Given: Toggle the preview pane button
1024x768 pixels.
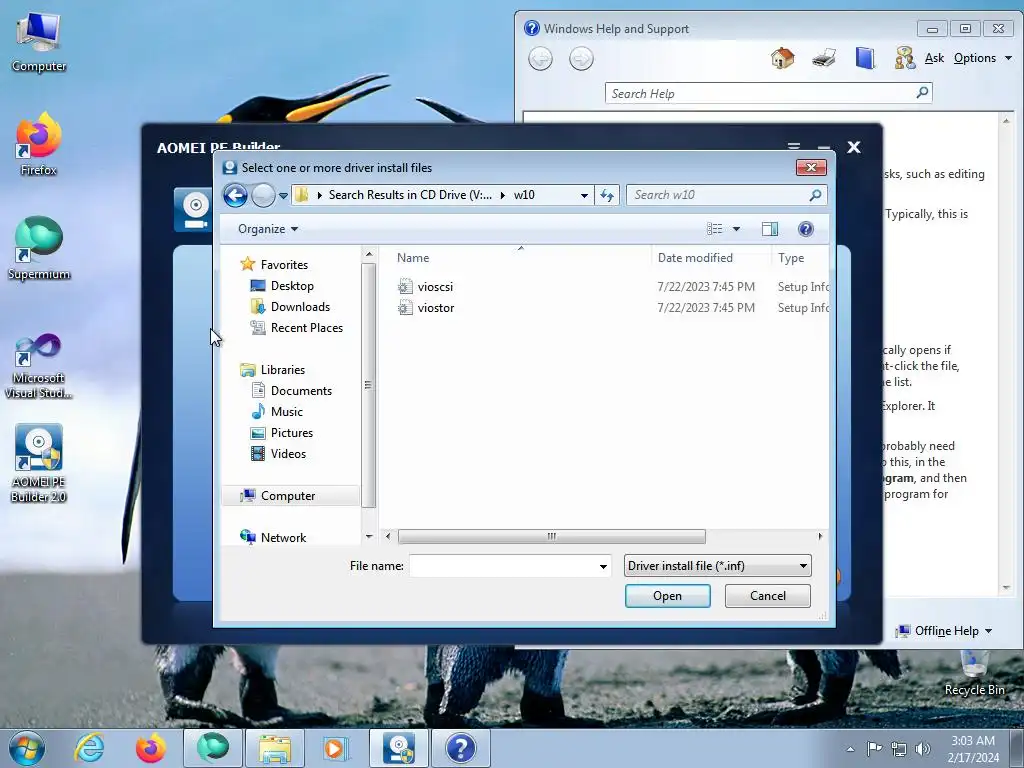Looking at the screenshot, I should (x=770, y=229).
